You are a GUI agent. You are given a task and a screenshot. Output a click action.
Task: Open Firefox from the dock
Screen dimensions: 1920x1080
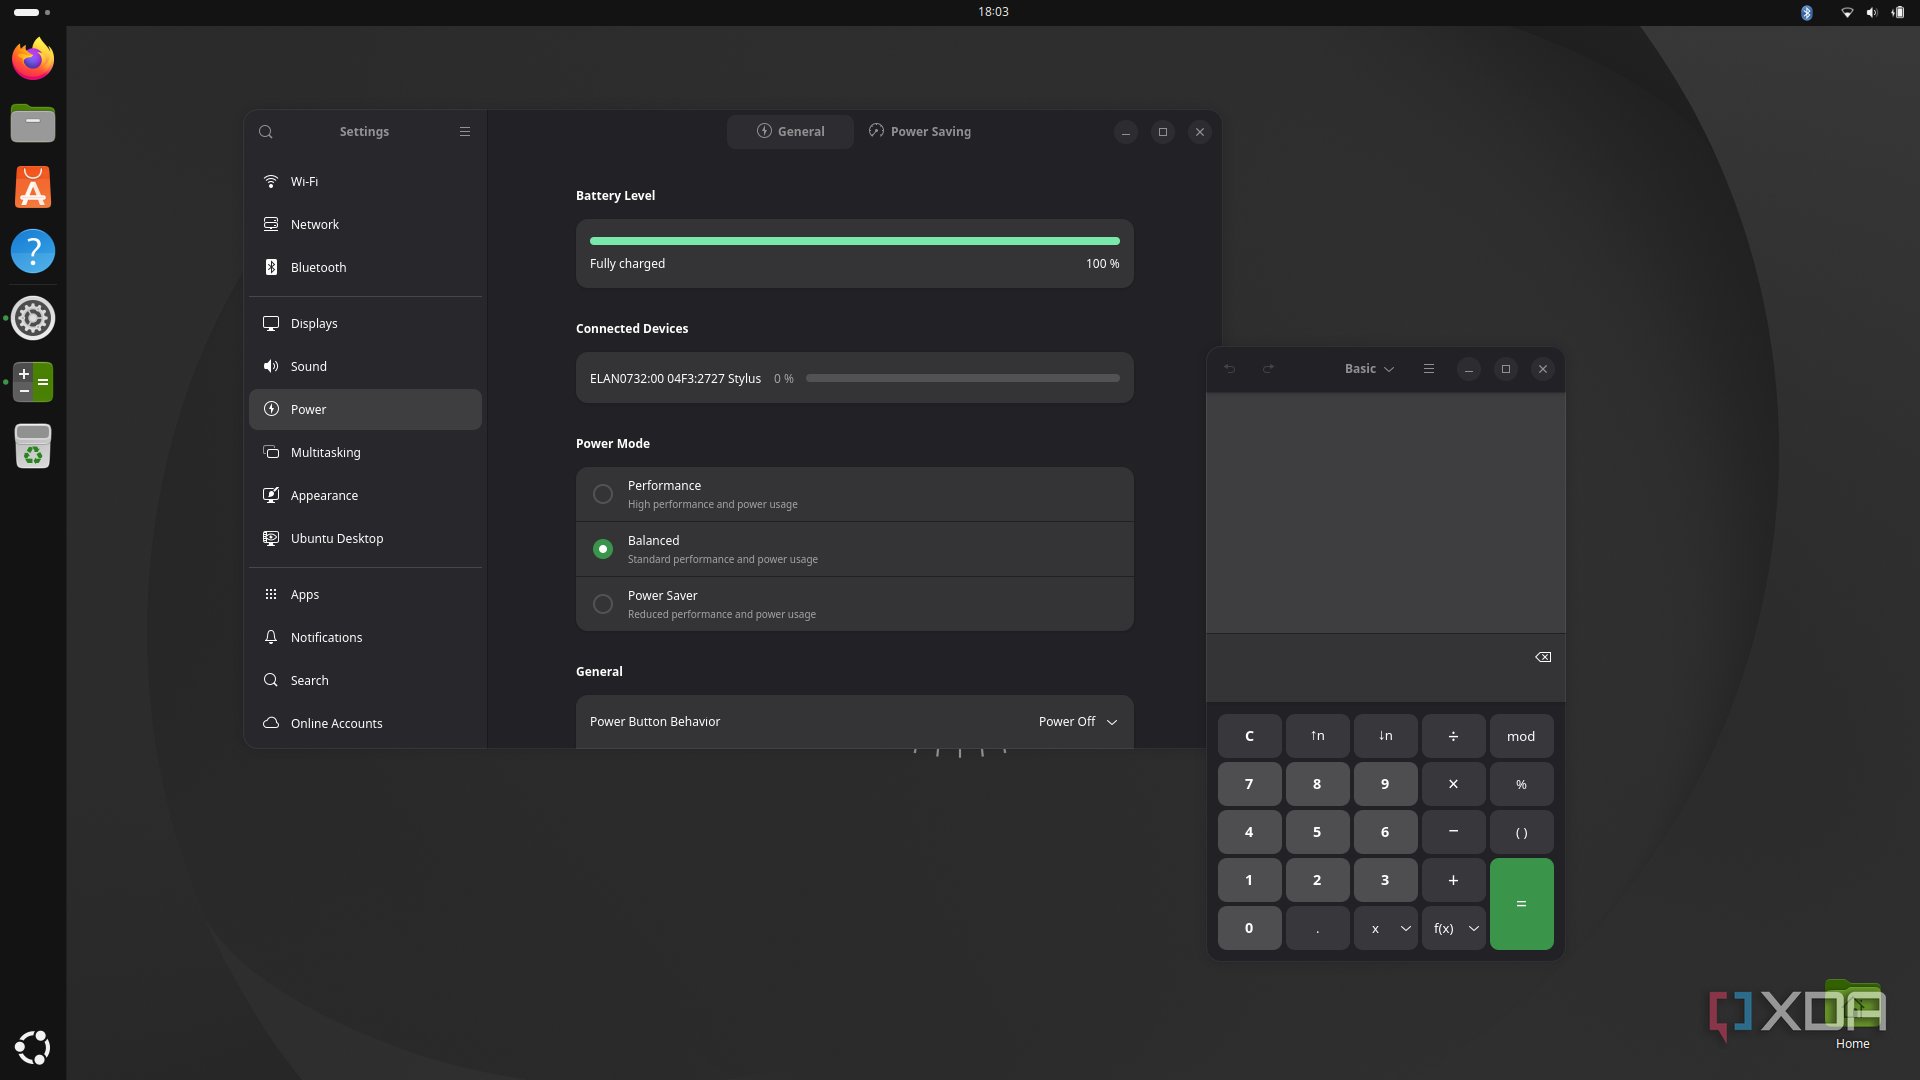[x=33, y=59]
